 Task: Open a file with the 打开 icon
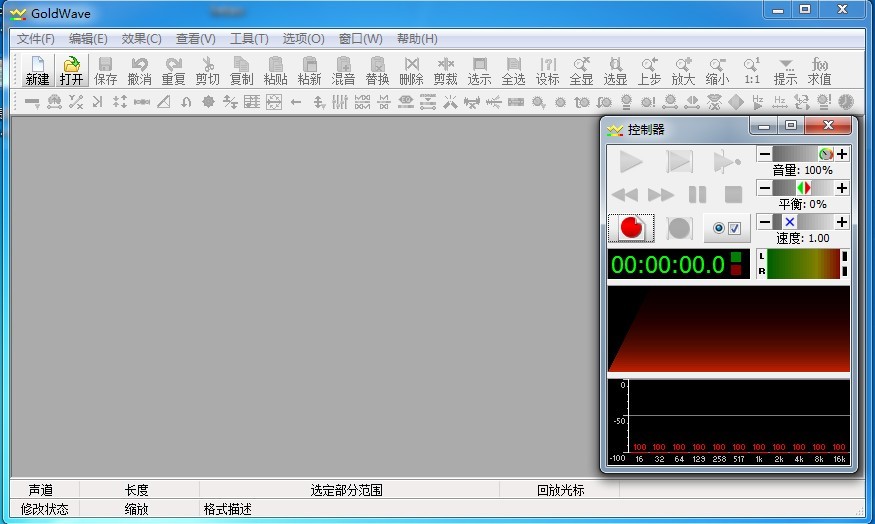click(71, 70)
